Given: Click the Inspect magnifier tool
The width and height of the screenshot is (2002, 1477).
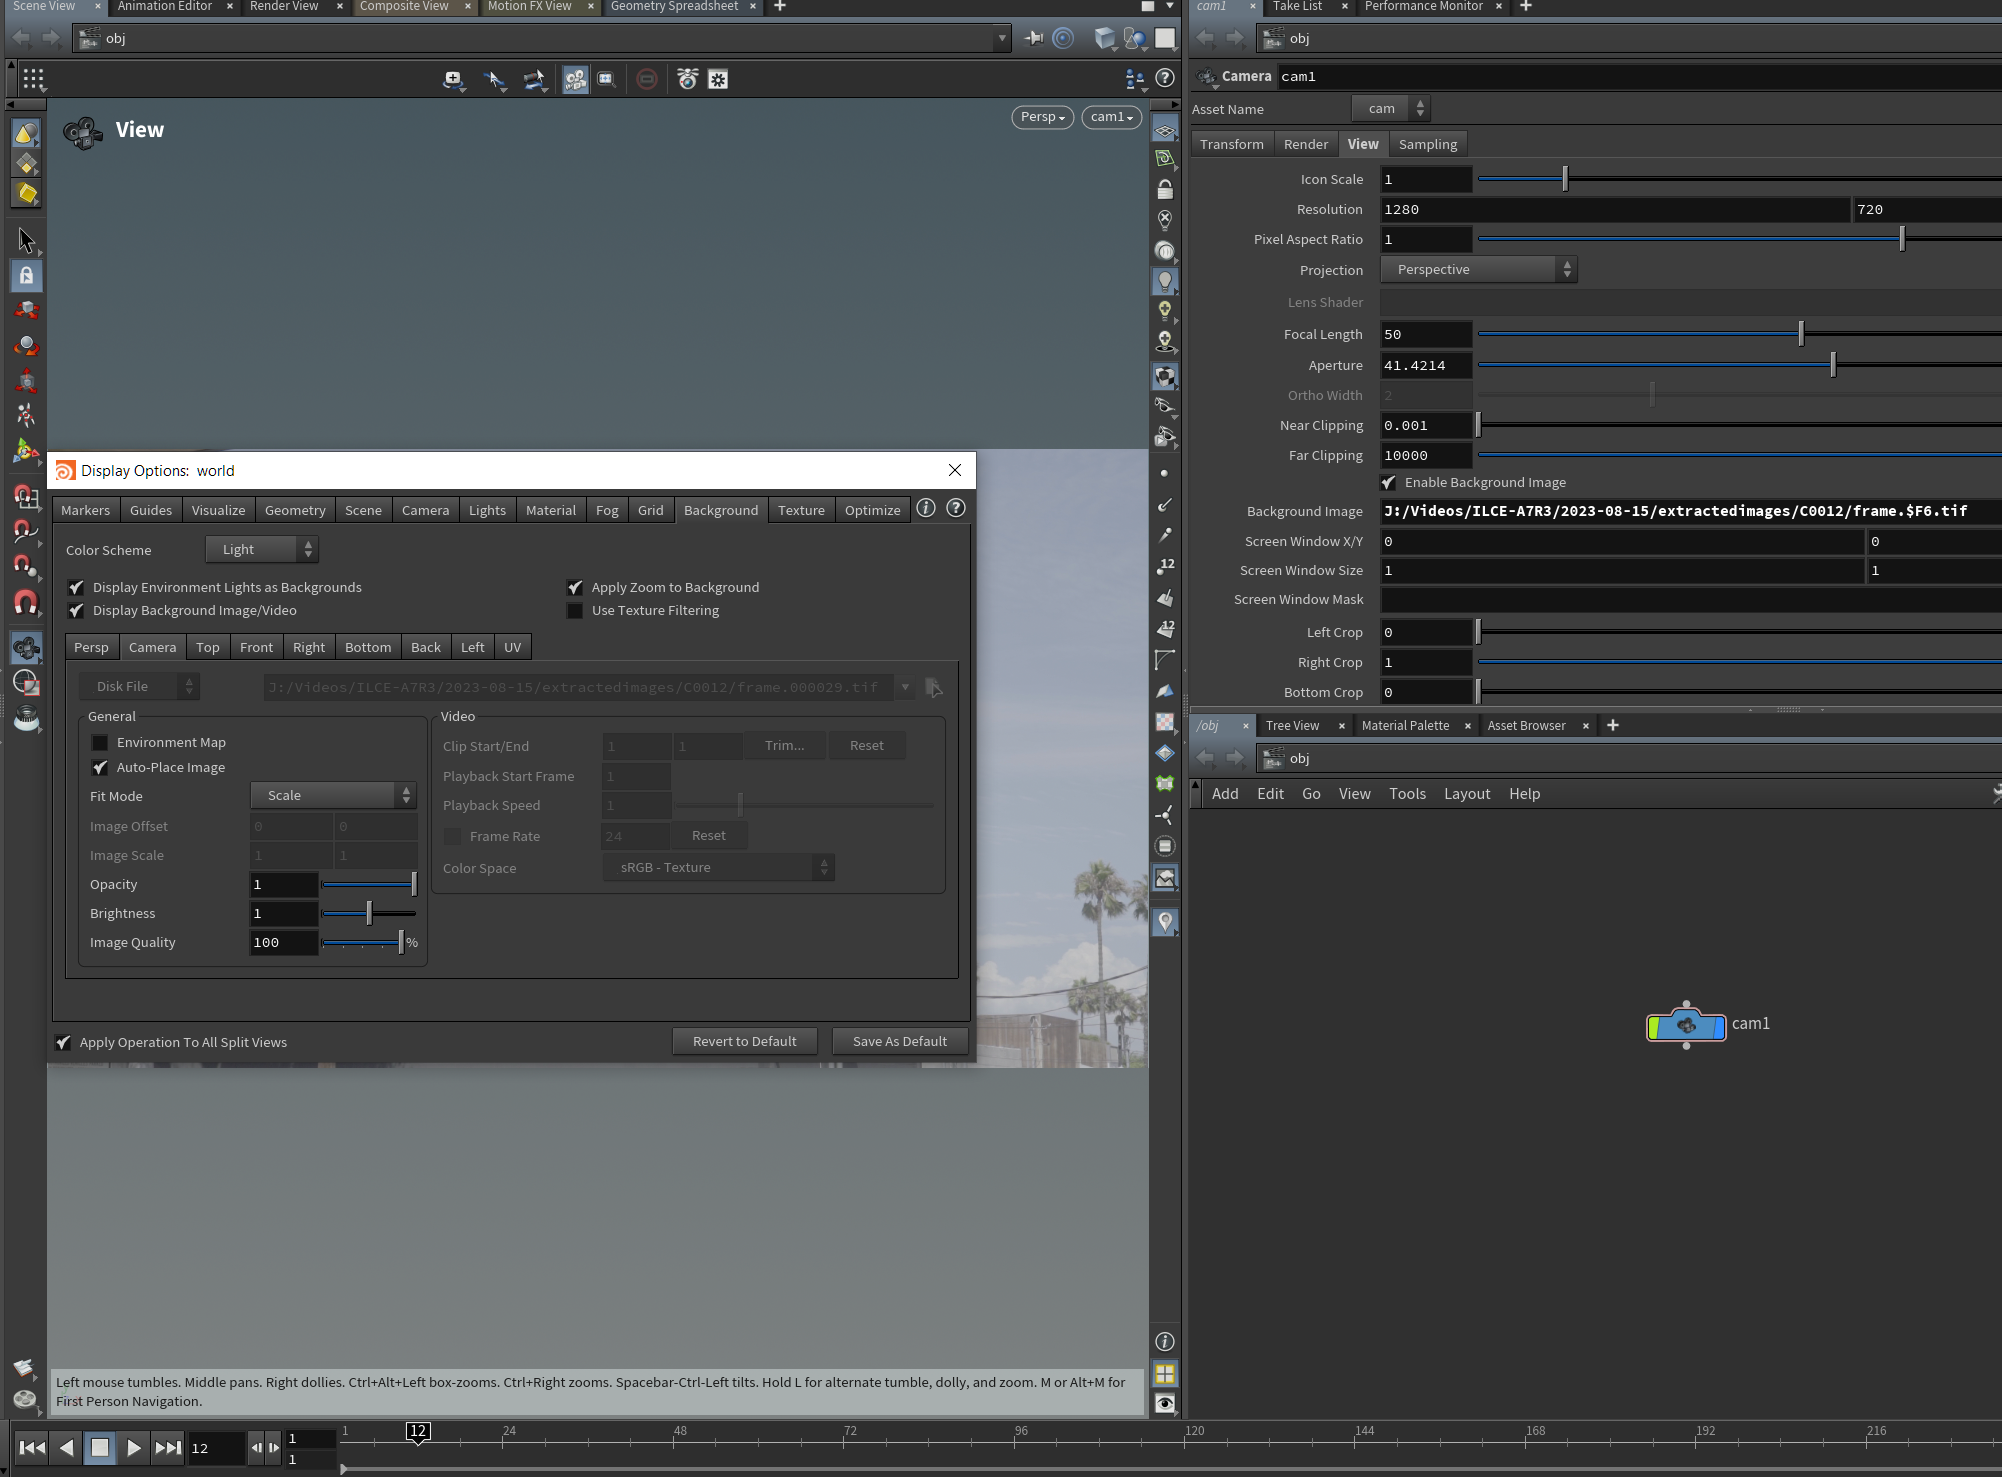Looking at the screenshot, I should (26, 718).
